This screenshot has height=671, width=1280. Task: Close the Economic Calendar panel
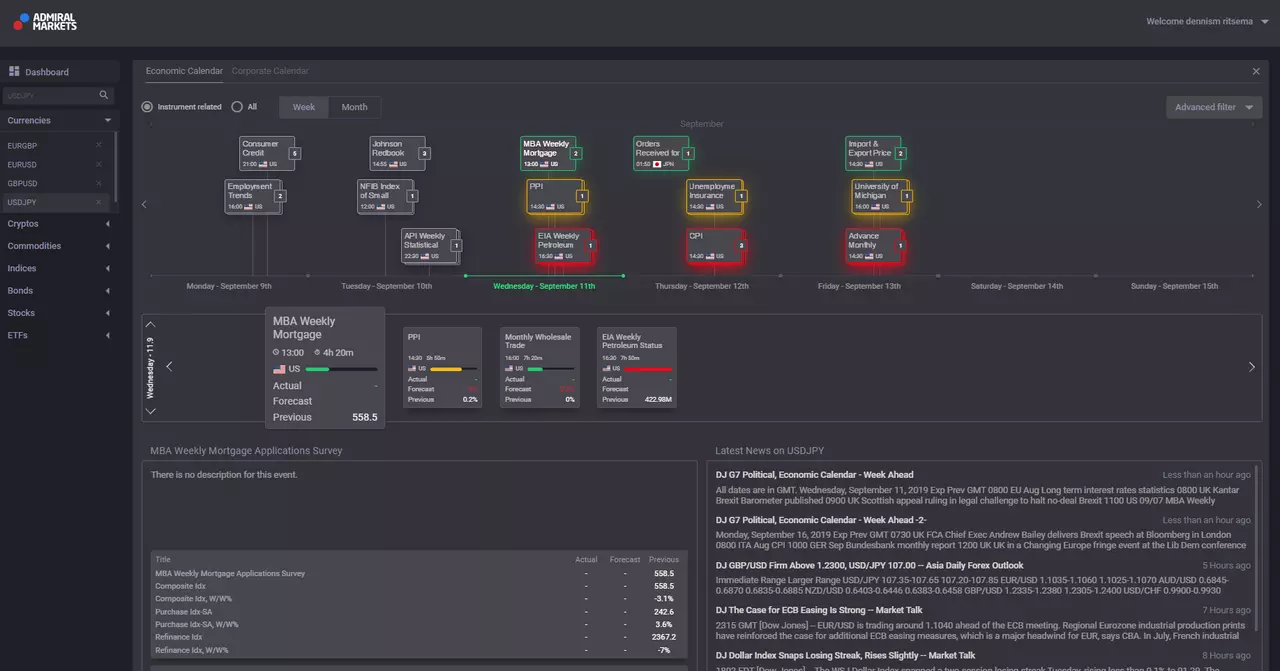point(1256,71)
